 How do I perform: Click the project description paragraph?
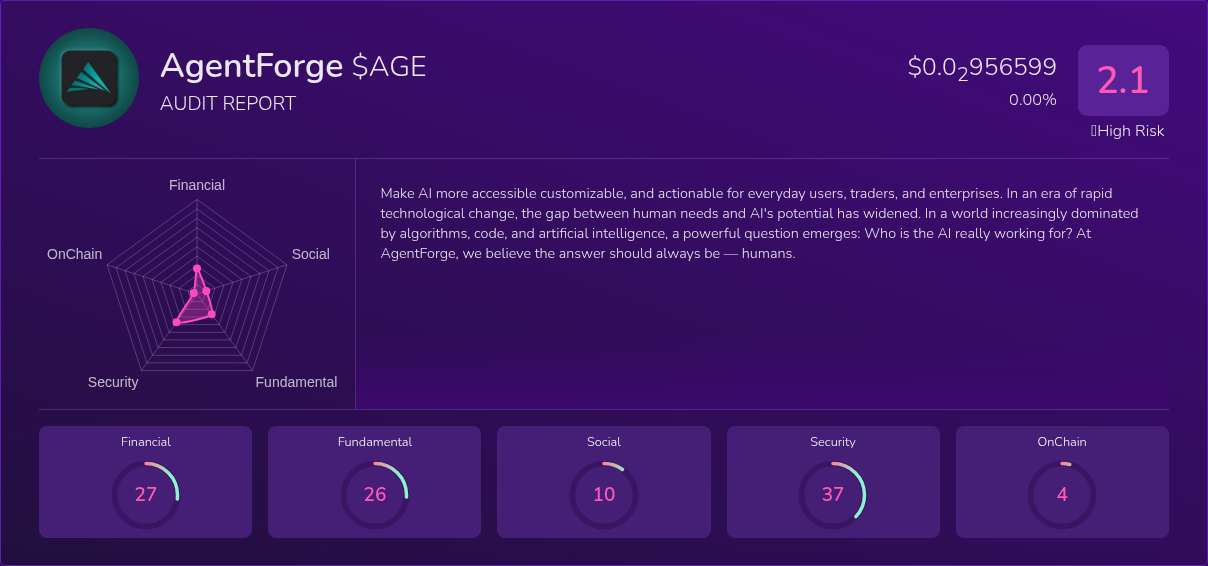pyautogui.click(x=760, y=223)
